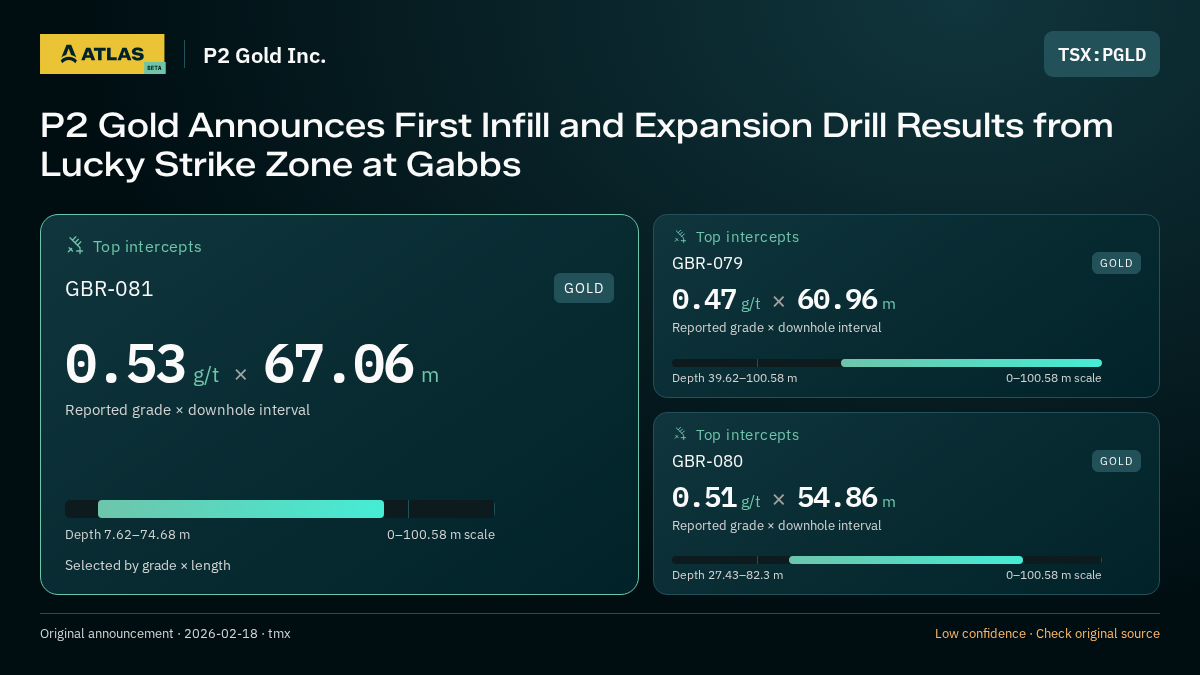Viewport: 1200px width, 675px height.
Task: Click 'Top intercepts' label in GBR-080 card
Action: tap(747, 435)
